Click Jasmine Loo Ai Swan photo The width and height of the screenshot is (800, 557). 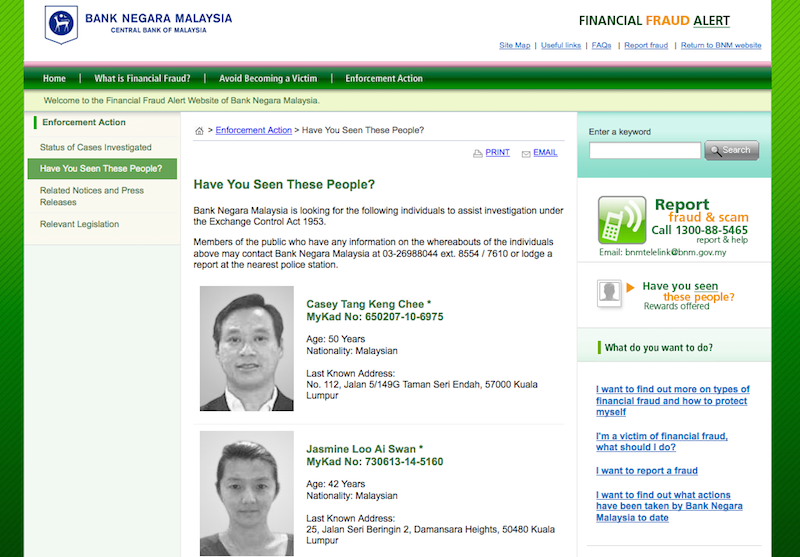click(246, 493)
